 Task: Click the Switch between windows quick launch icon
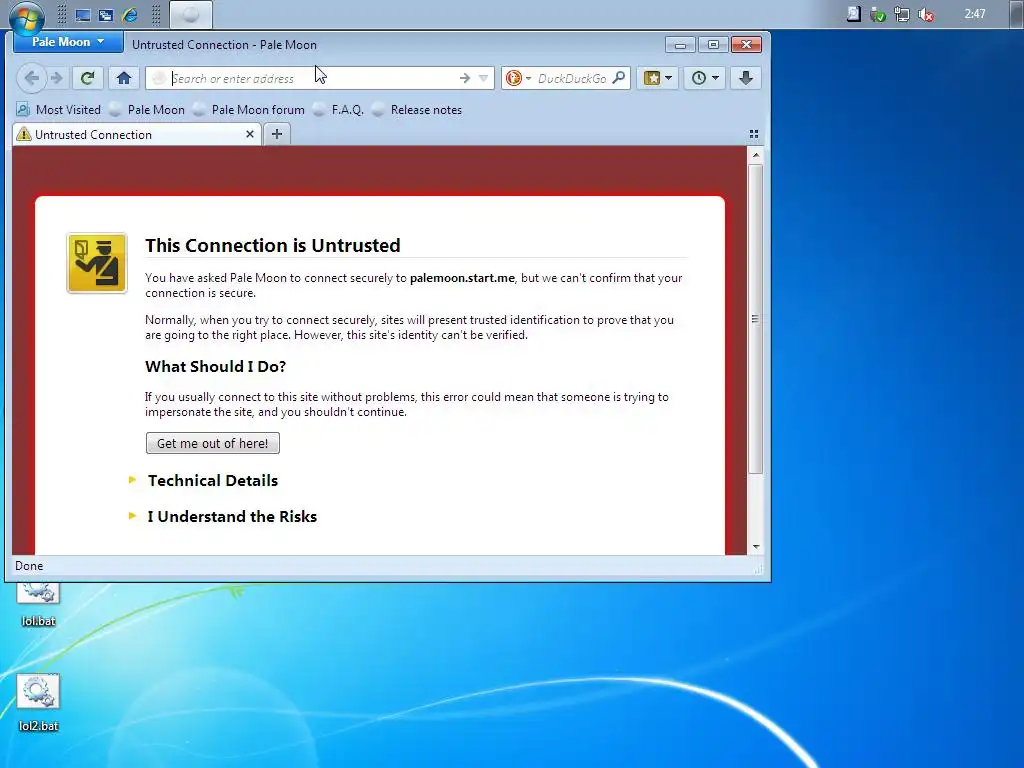click(x=106, y=14)
